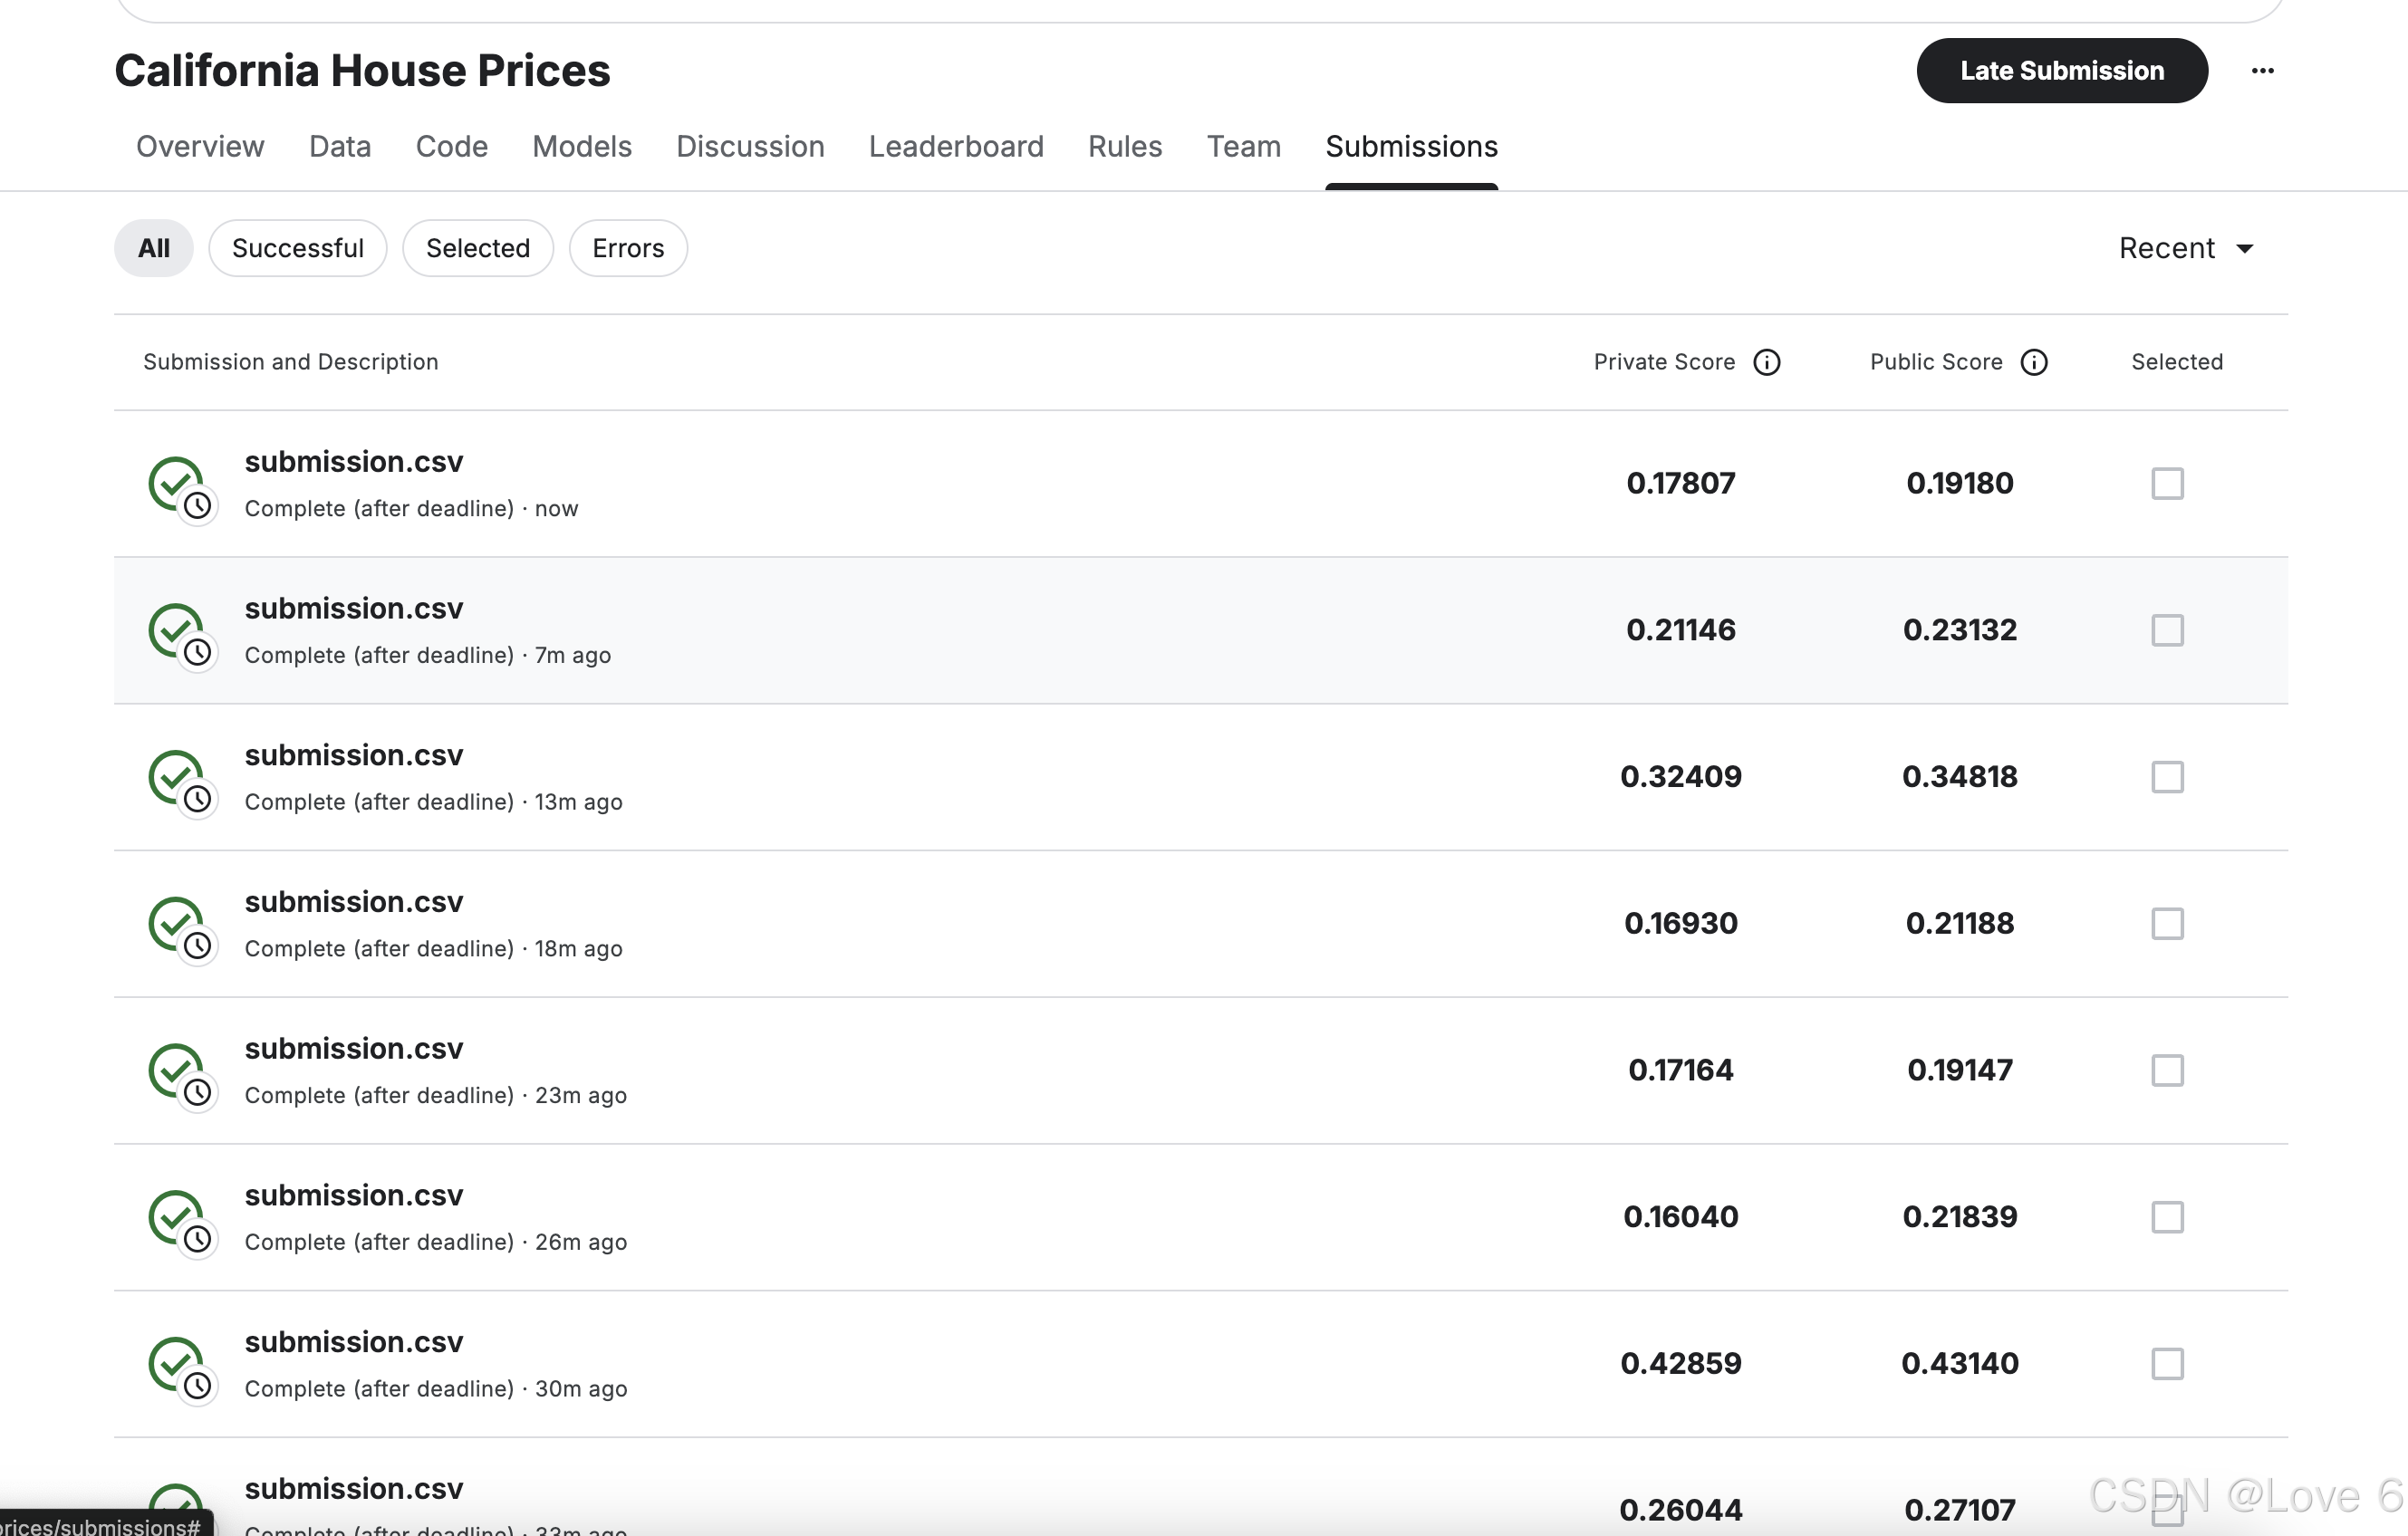Filter by Successful submissions
This screenshot has height=1536, width=2408.
(x=298, y=248)
